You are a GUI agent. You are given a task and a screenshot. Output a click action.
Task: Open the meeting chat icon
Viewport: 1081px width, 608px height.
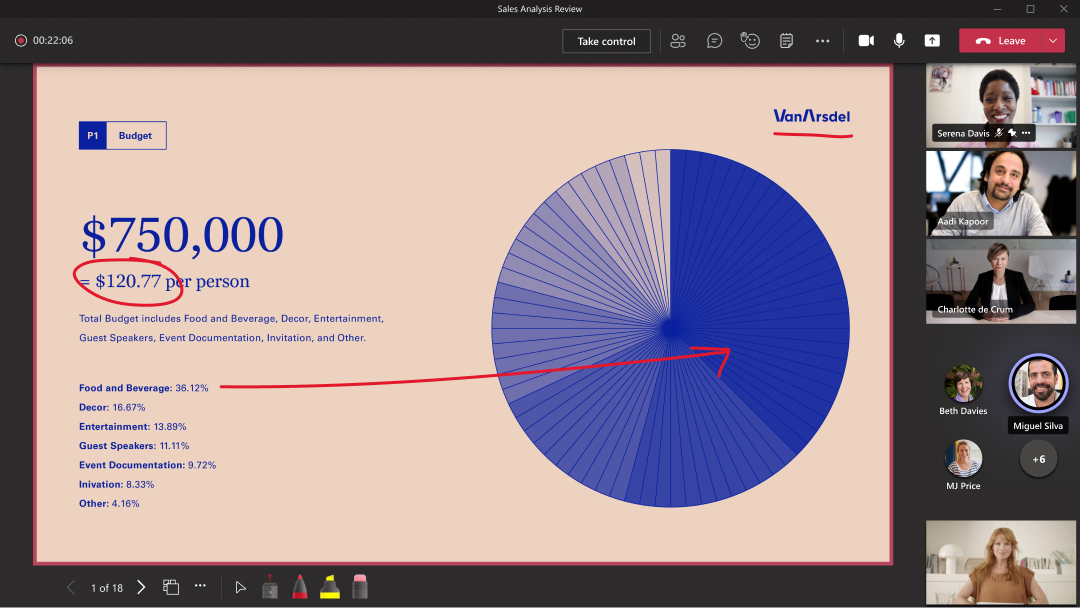click(714, 41)
